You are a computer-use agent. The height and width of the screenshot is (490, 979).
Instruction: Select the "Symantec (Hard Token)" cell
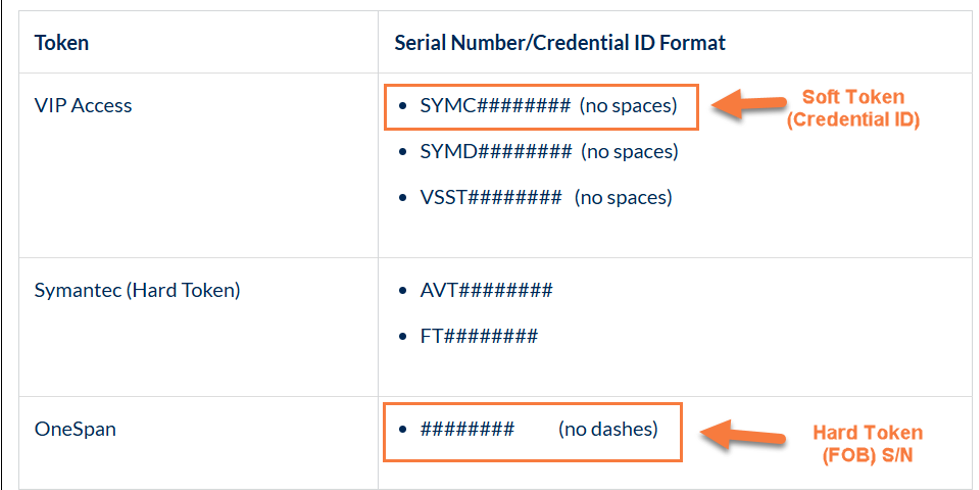tap(137, 290)
